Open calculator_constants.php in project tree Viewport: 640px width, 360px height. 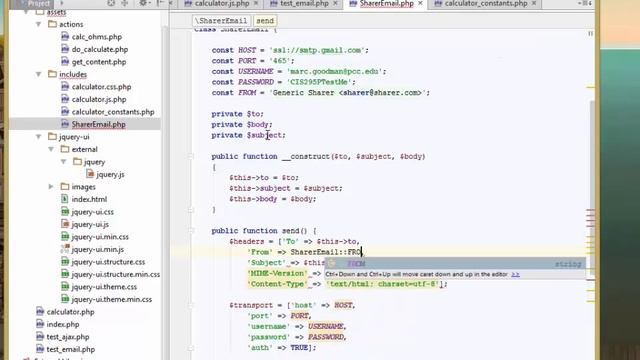coord(113,112)
